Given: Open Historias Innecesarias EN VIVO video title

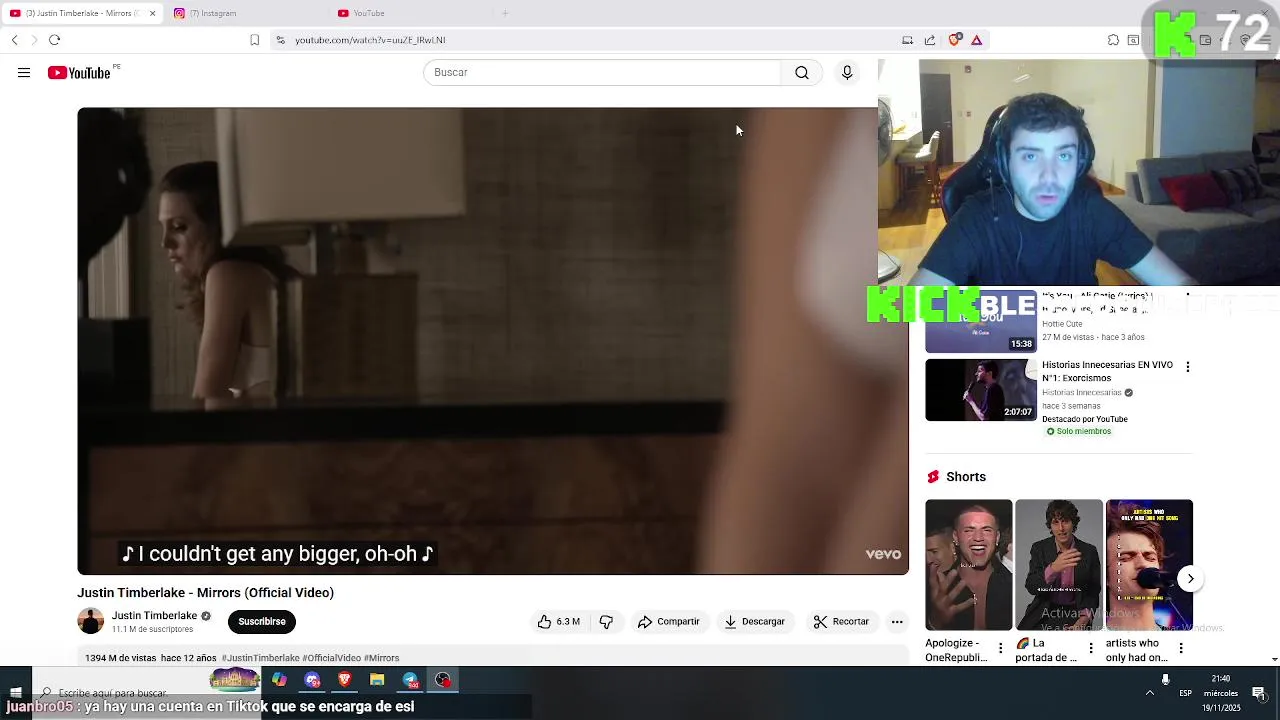Looking at the screenshot, I should coord(1107,372).
